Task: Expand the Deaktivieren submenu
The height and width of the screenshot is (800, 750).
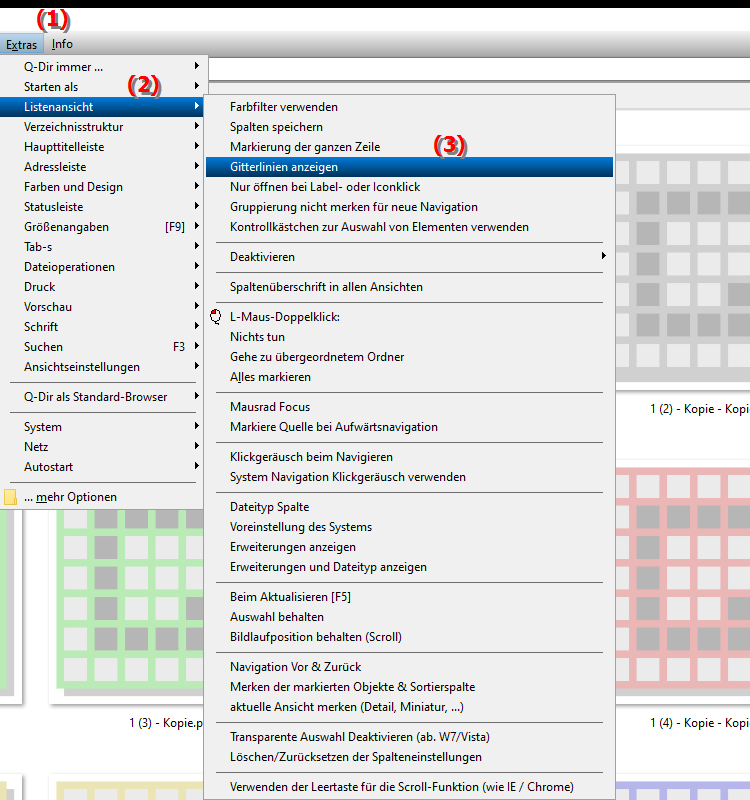Action: pyautogui.click(x=409, y=257)
